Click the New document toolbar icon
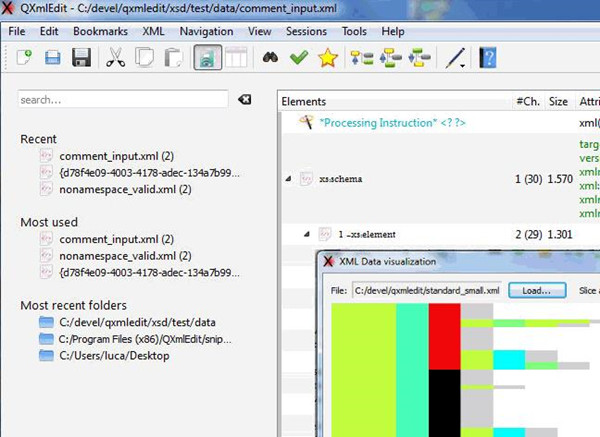 (x=23, y=59)
